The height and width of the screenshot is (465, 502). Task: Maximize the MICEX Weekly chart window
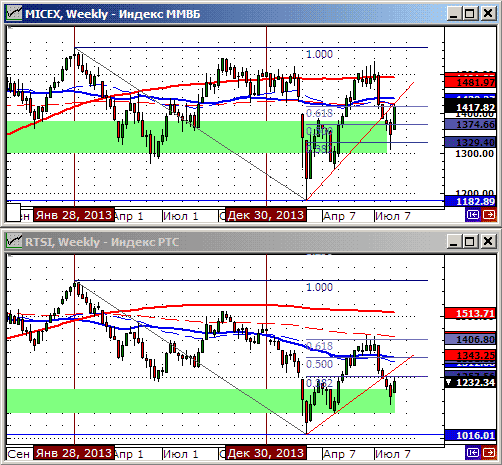(x=470, y=14)
